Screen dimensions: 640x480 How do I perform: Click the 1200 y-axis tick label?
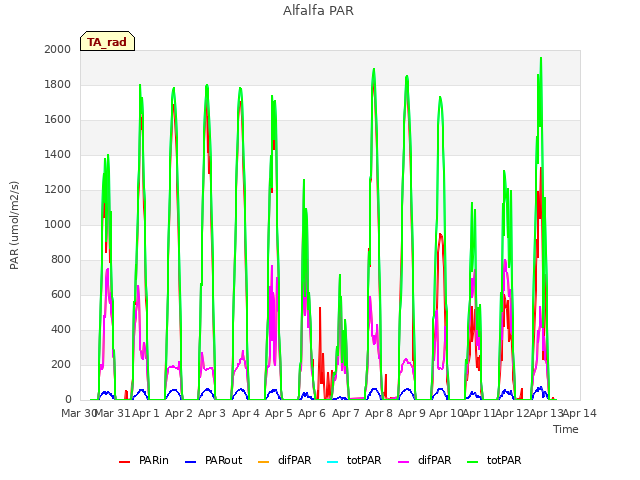pos(58,189)
